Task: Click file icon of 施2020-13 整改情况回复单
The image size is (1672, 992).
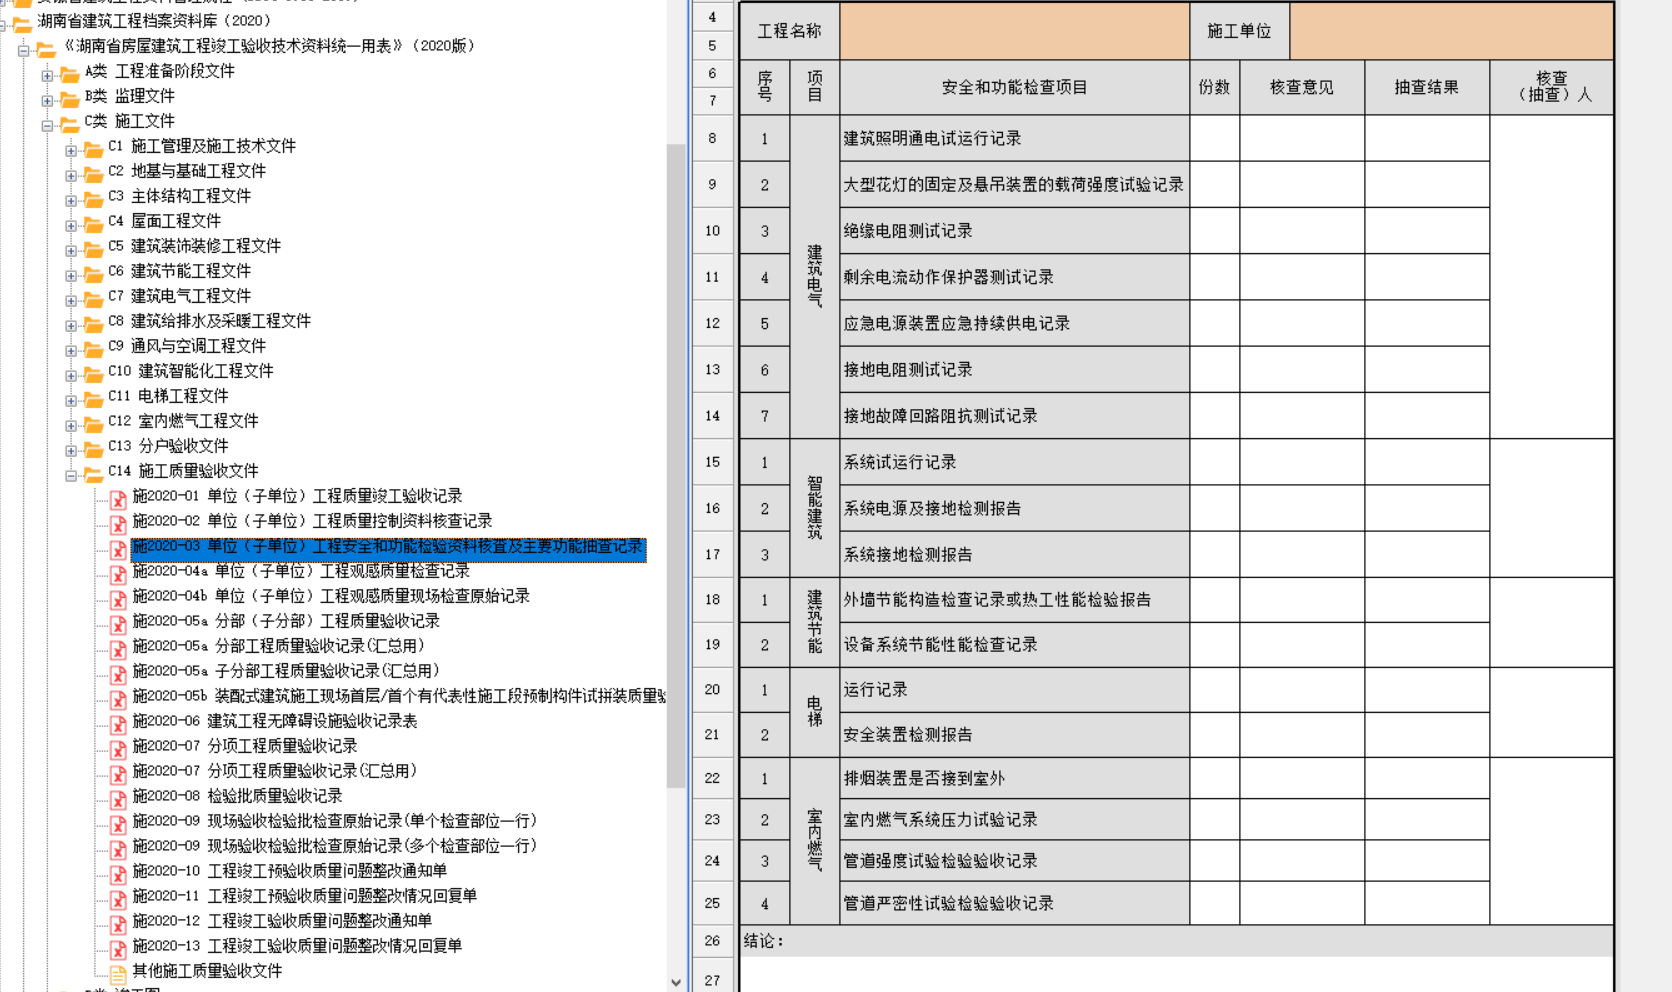Action: 118,948
